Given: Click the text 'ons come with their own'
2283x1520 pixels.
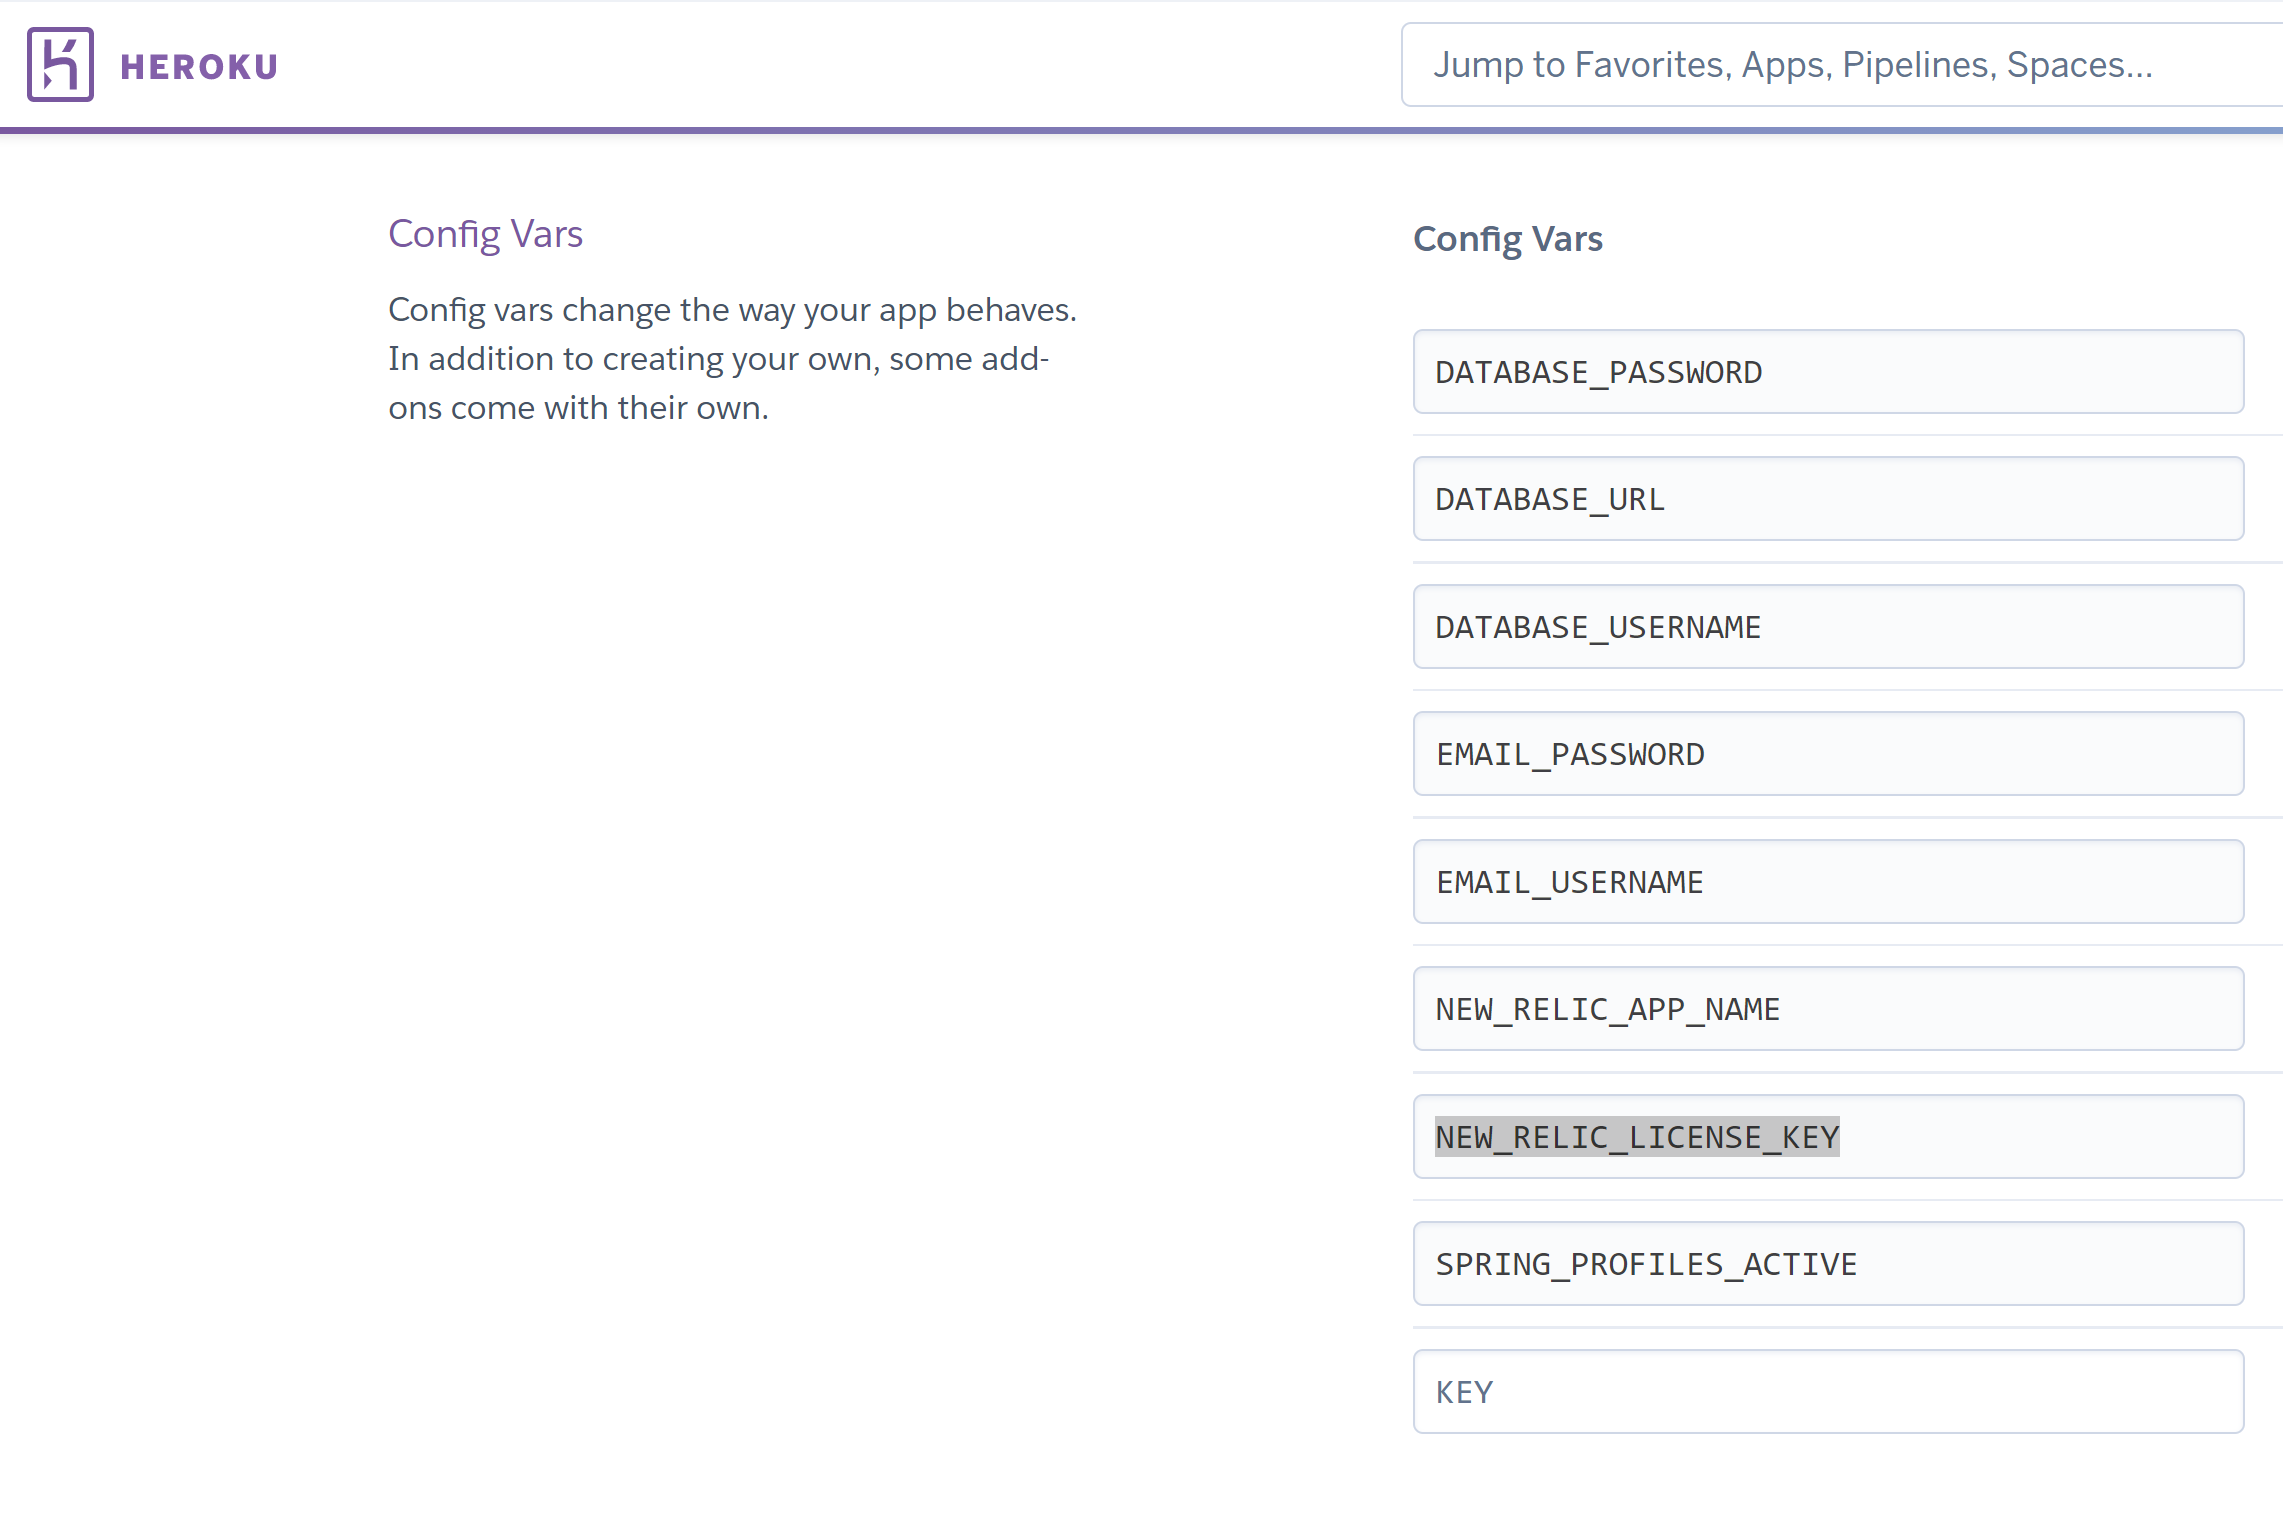Looking at the screenshot, I should coord(578,408).
